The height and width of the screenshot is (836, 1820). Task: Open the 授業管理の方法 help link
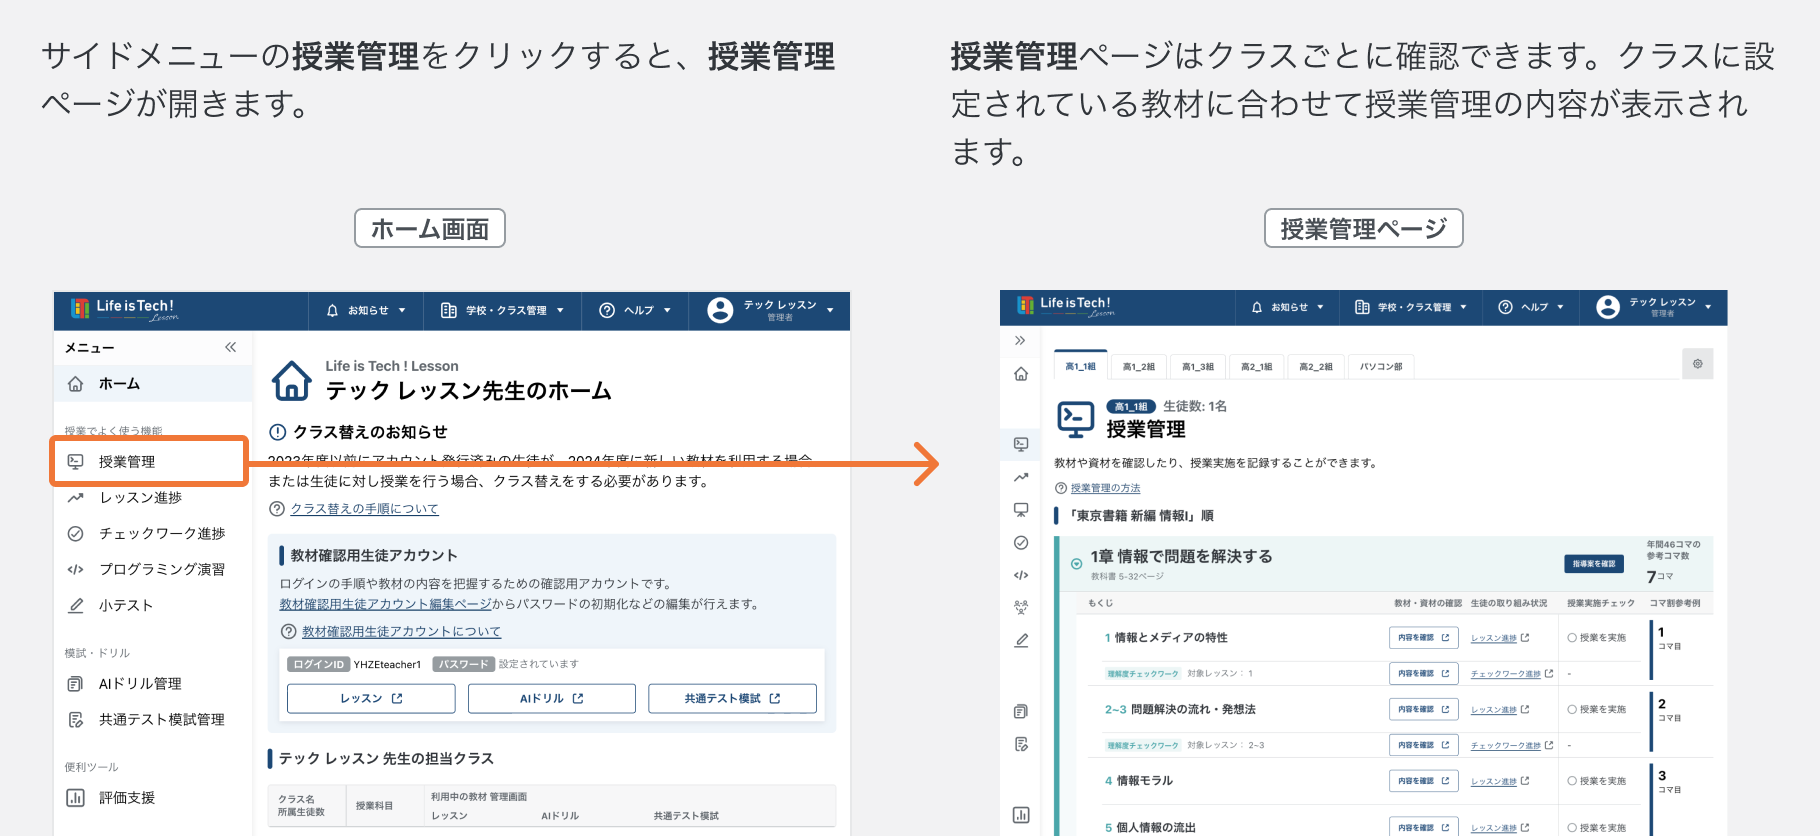[1105, 488]
